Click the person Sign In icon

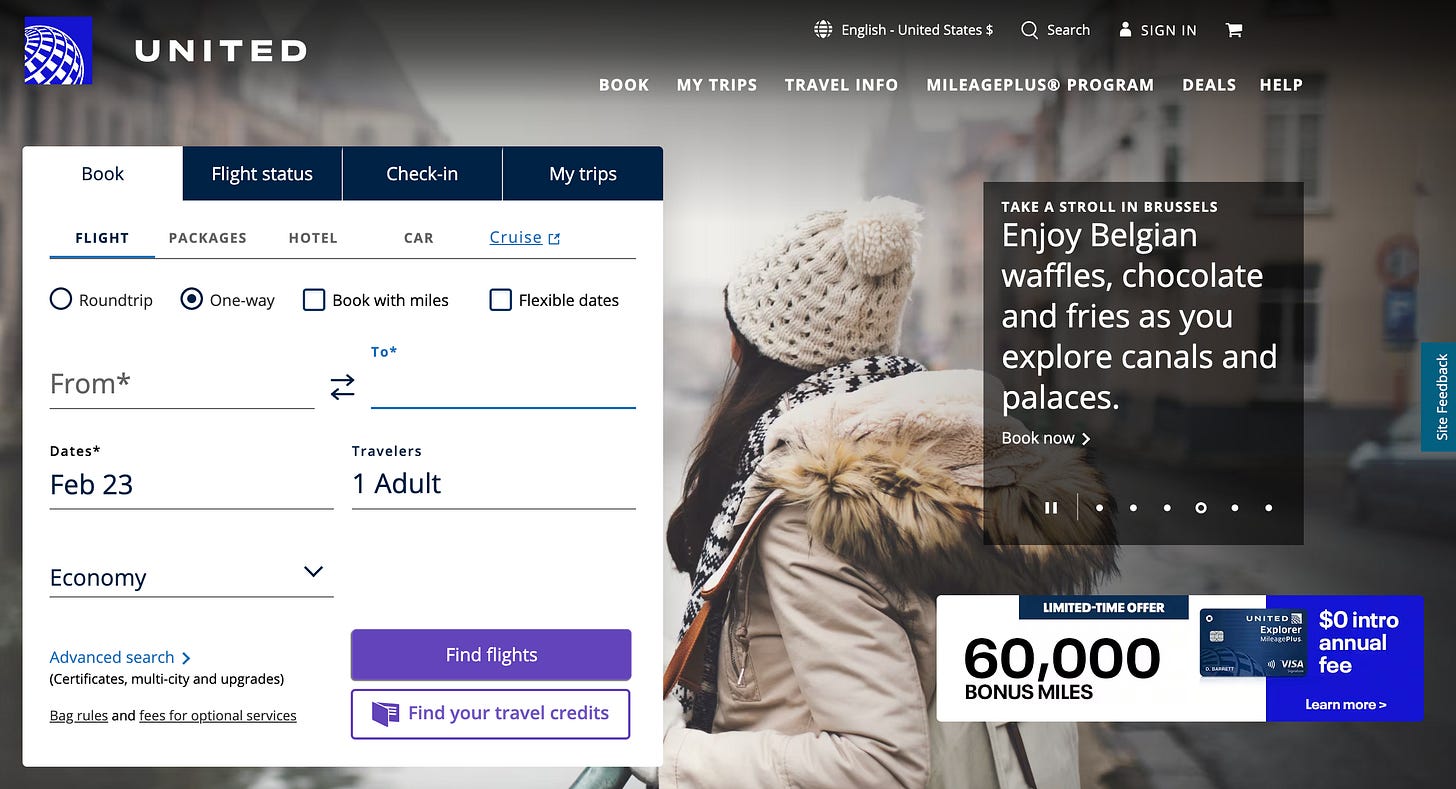(1125, 30)
